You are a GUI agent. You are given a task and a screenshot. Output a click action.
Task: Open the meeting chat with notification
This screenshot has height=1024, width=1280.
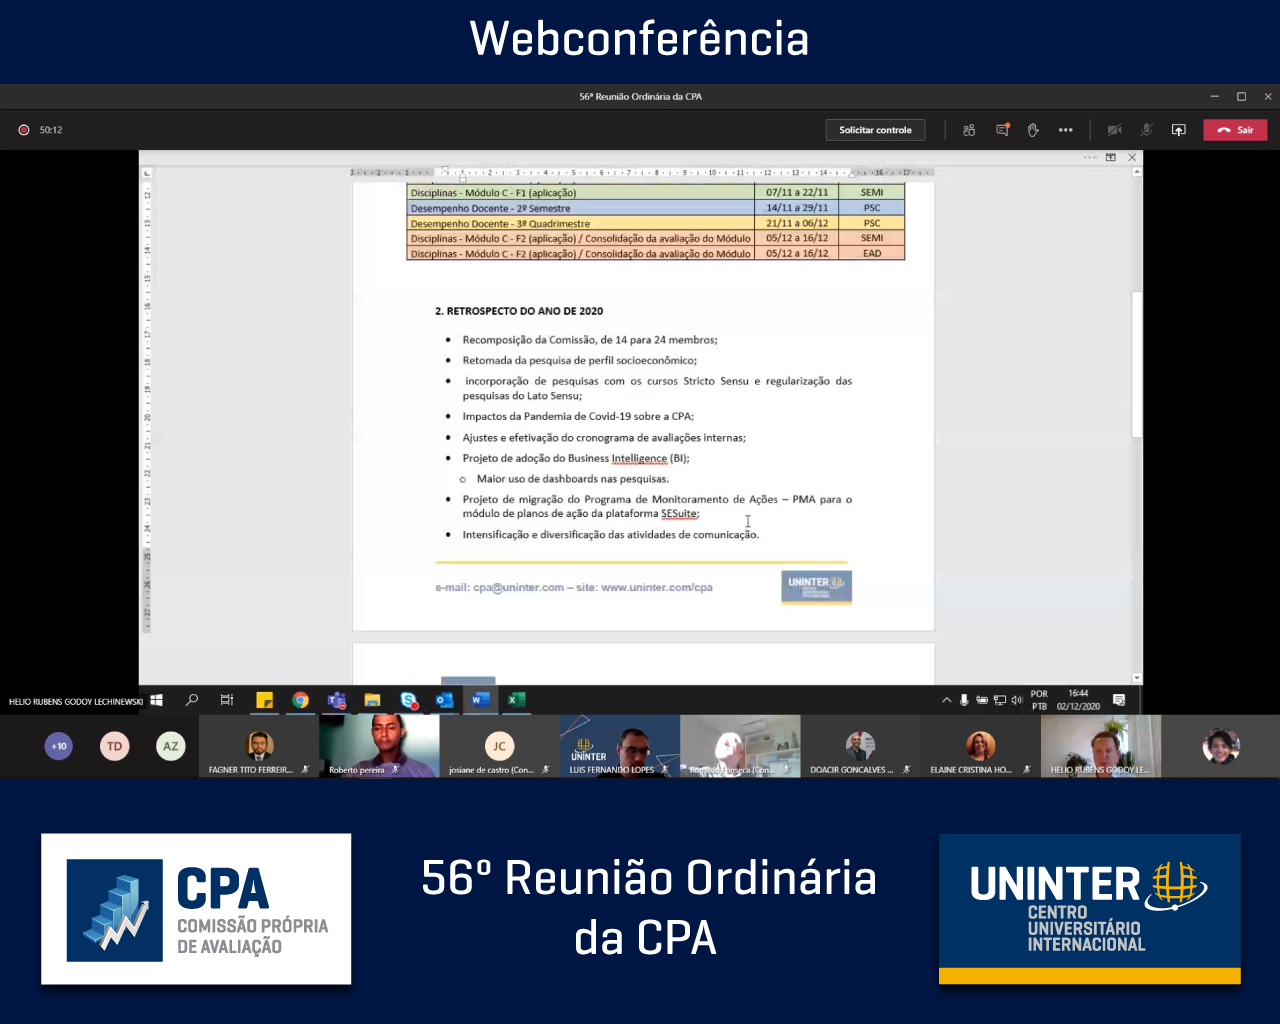tap(1002, 130)
